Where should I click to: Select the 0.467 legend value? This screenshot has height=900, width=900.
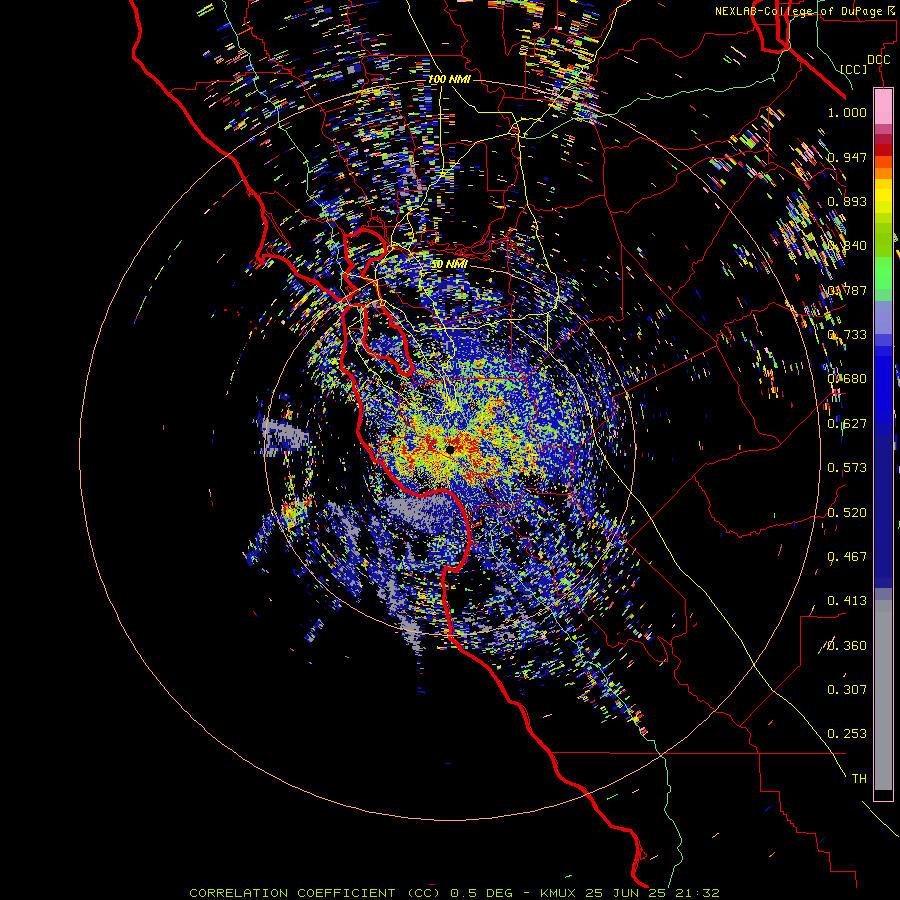(847, 556)
